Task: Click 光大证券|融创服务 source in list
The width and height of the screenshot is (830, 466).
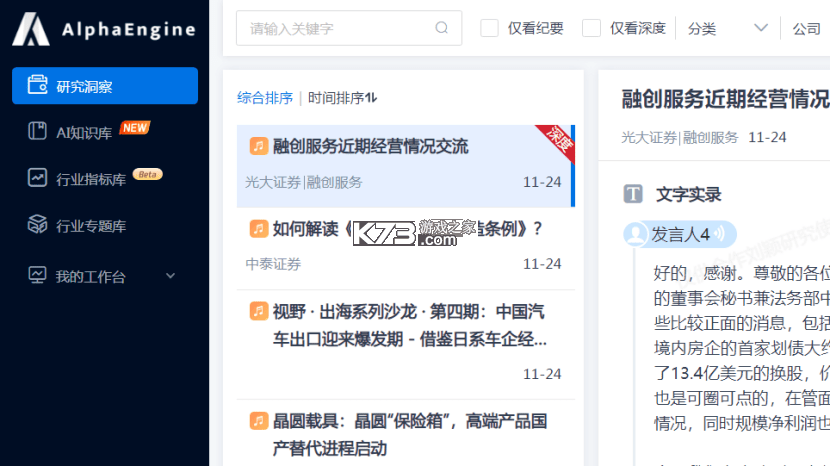Action: (x=303, y=183)
